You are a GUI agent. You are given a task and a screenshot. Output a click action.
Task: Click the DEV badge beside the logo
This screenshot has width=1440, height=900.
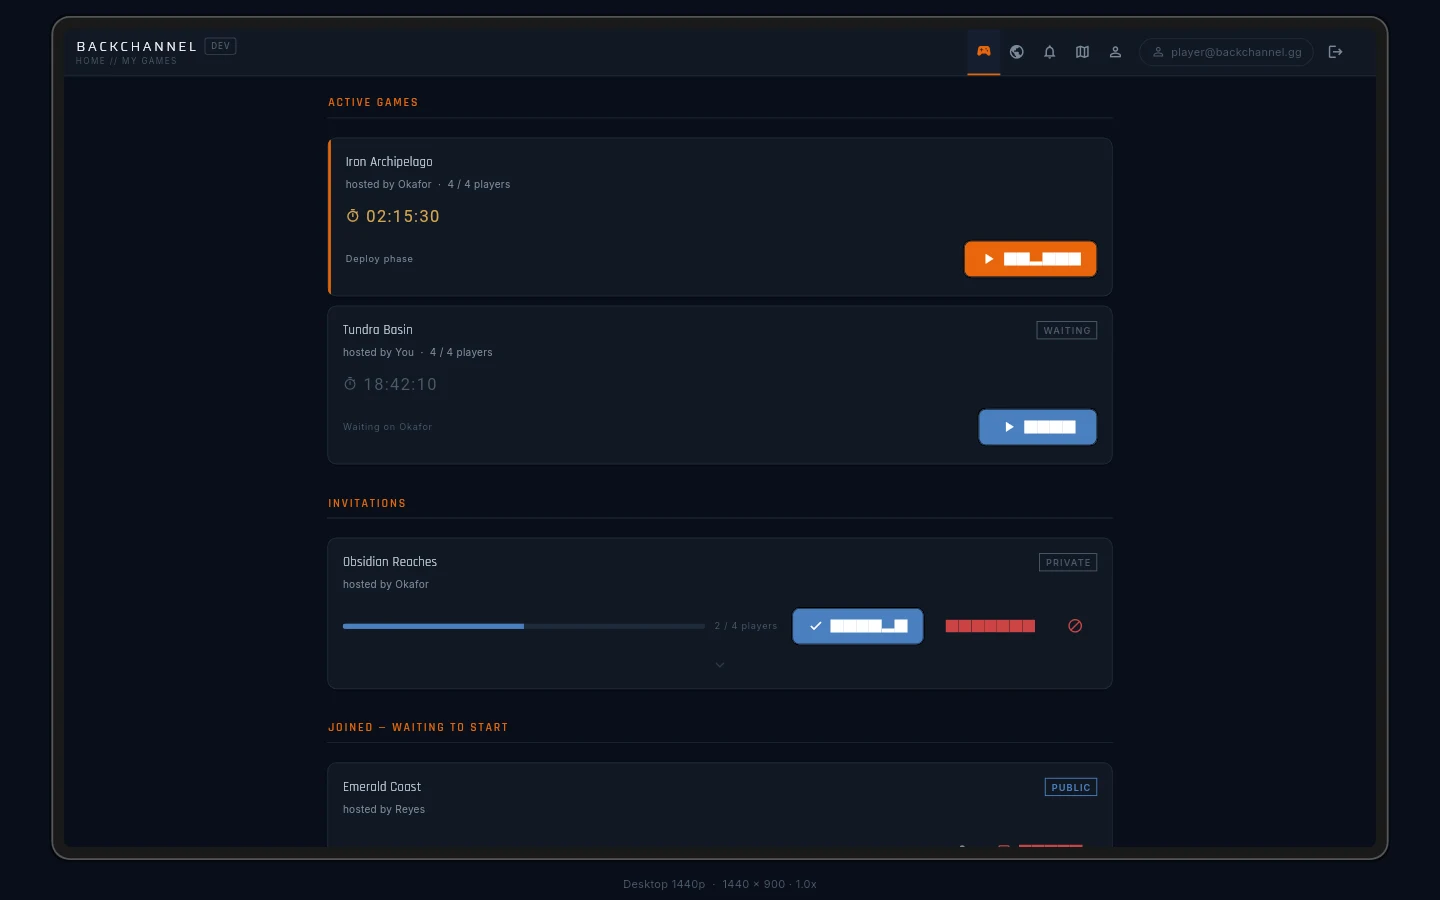[220, 46]
